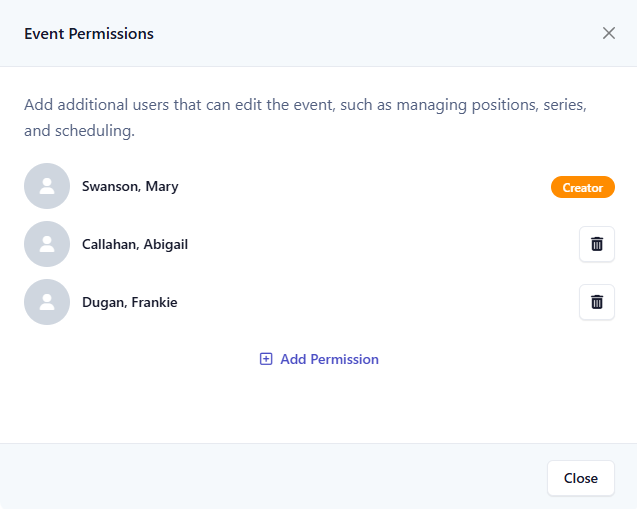Select the Swanson, Mary name label

point(130,186)
